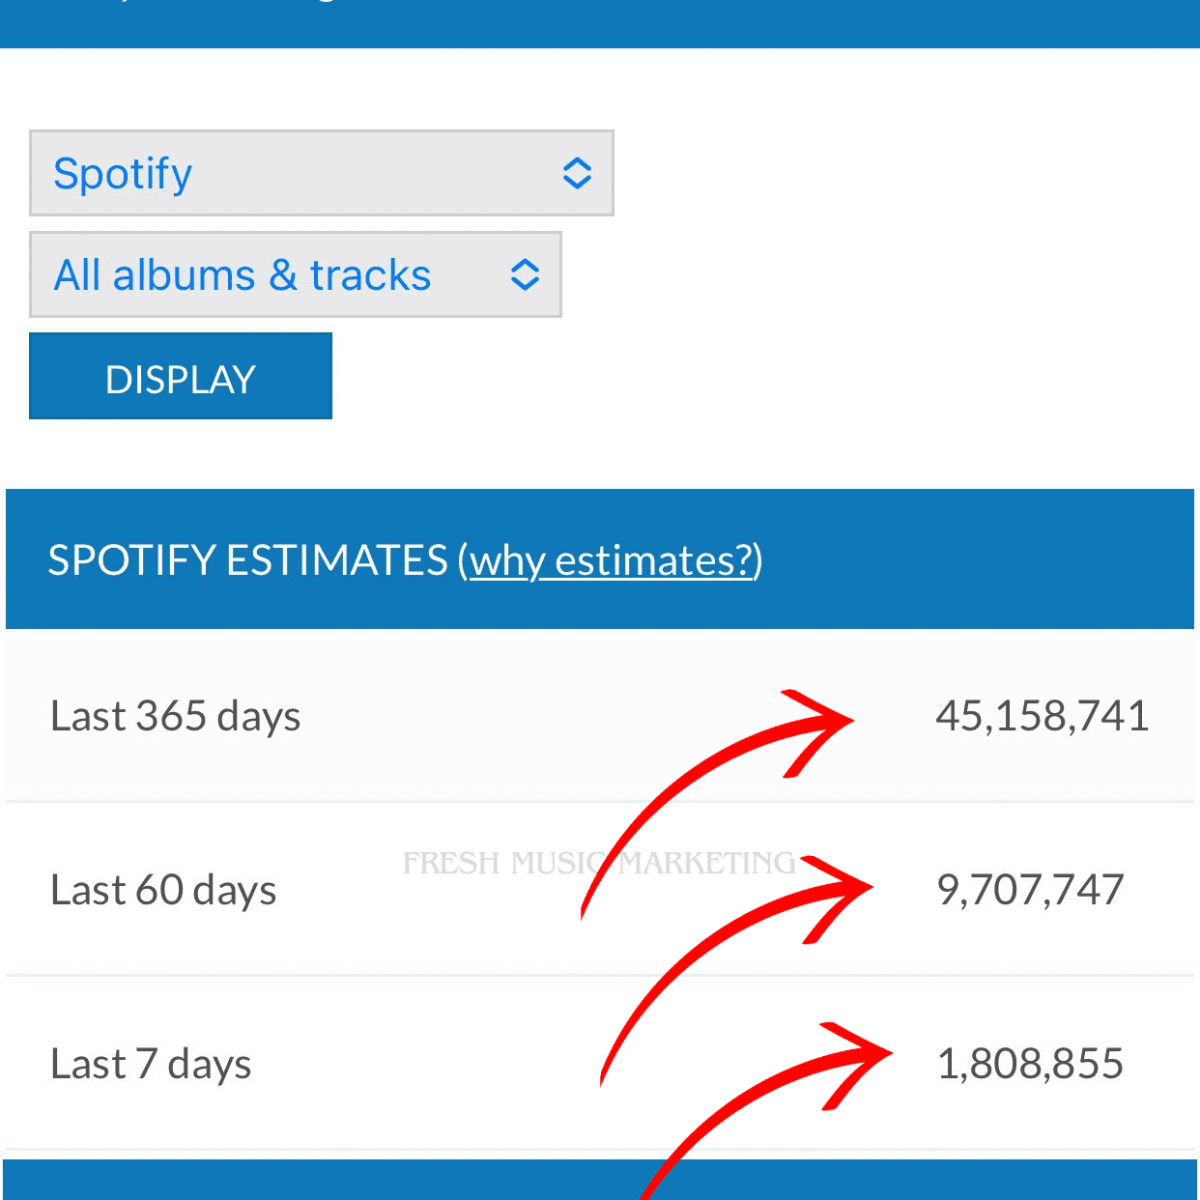Click the DISPLAY button
This screenshot has height=1200, width=1200.
[x=180, y=376]
